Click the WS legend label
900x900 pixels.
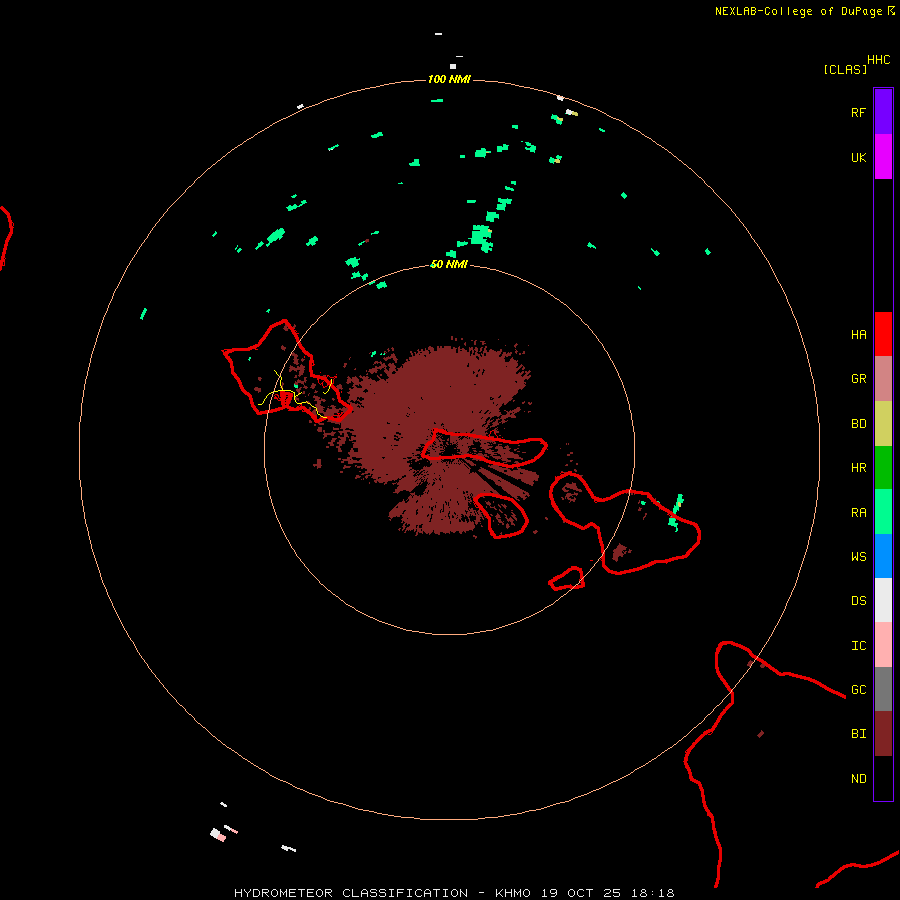(858, 556)
